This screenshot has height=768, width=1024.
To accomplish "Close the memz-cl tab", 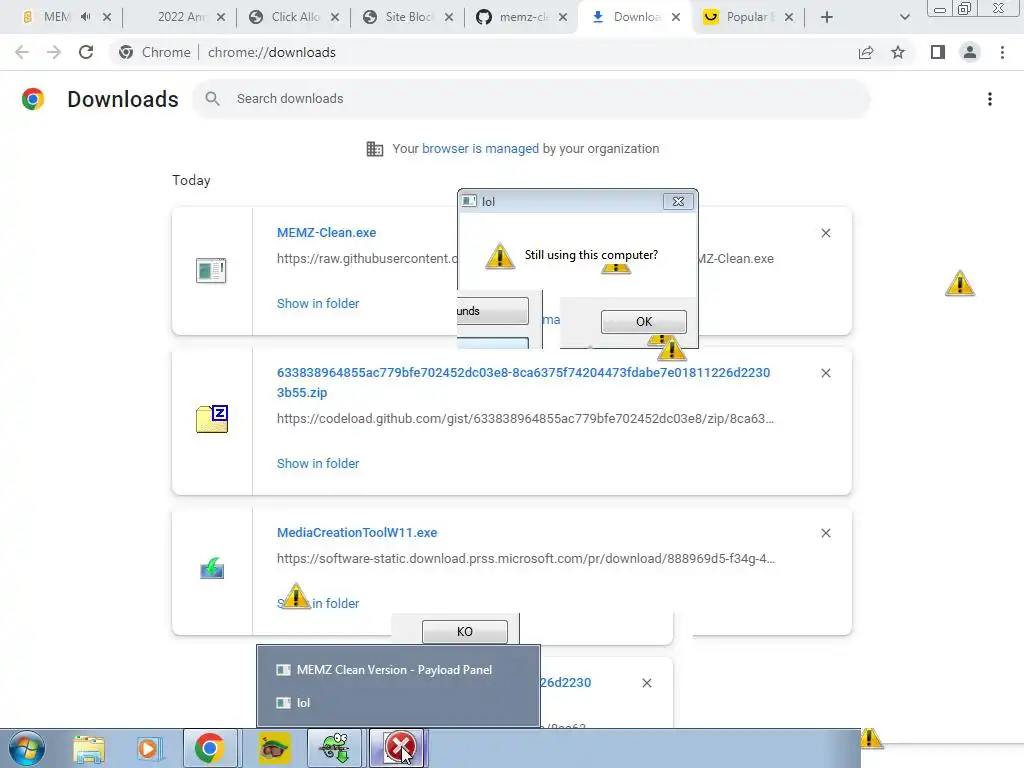I will pos(563,17).
